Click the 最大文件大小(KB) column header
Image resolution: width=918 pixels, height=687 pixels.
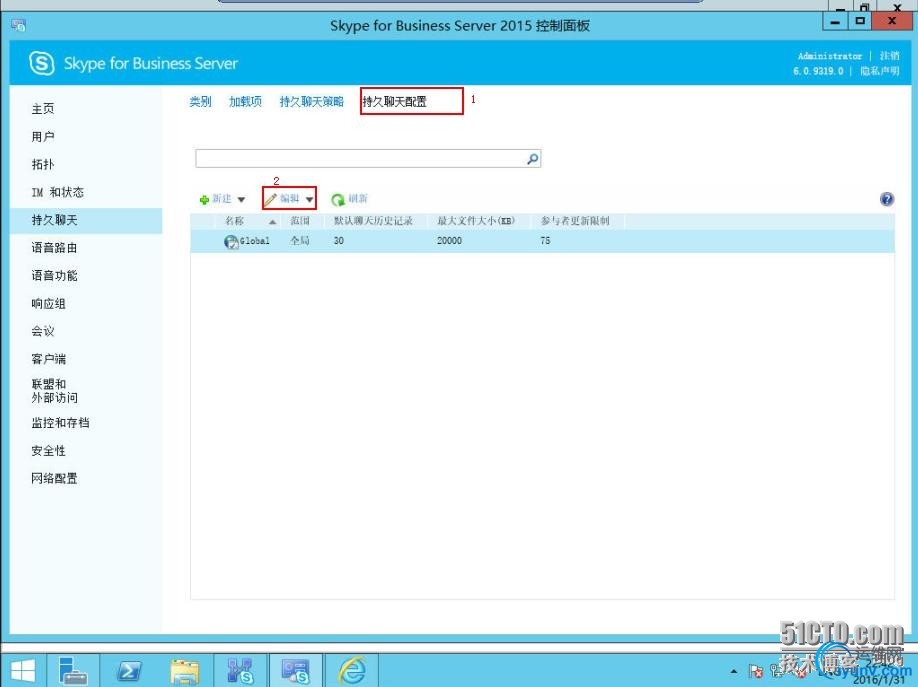[476, 221]
